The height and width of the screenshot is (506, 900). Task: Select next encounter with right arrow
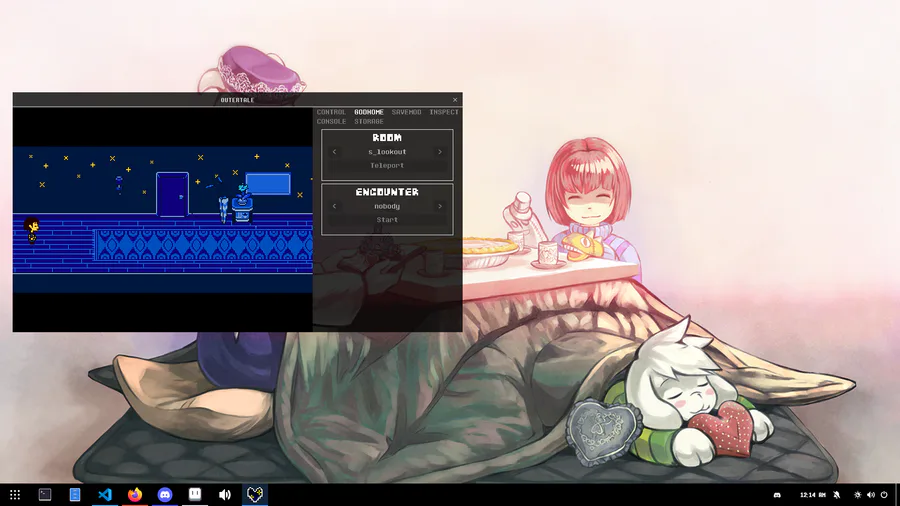pyautogui.click(x=440, y=206)
